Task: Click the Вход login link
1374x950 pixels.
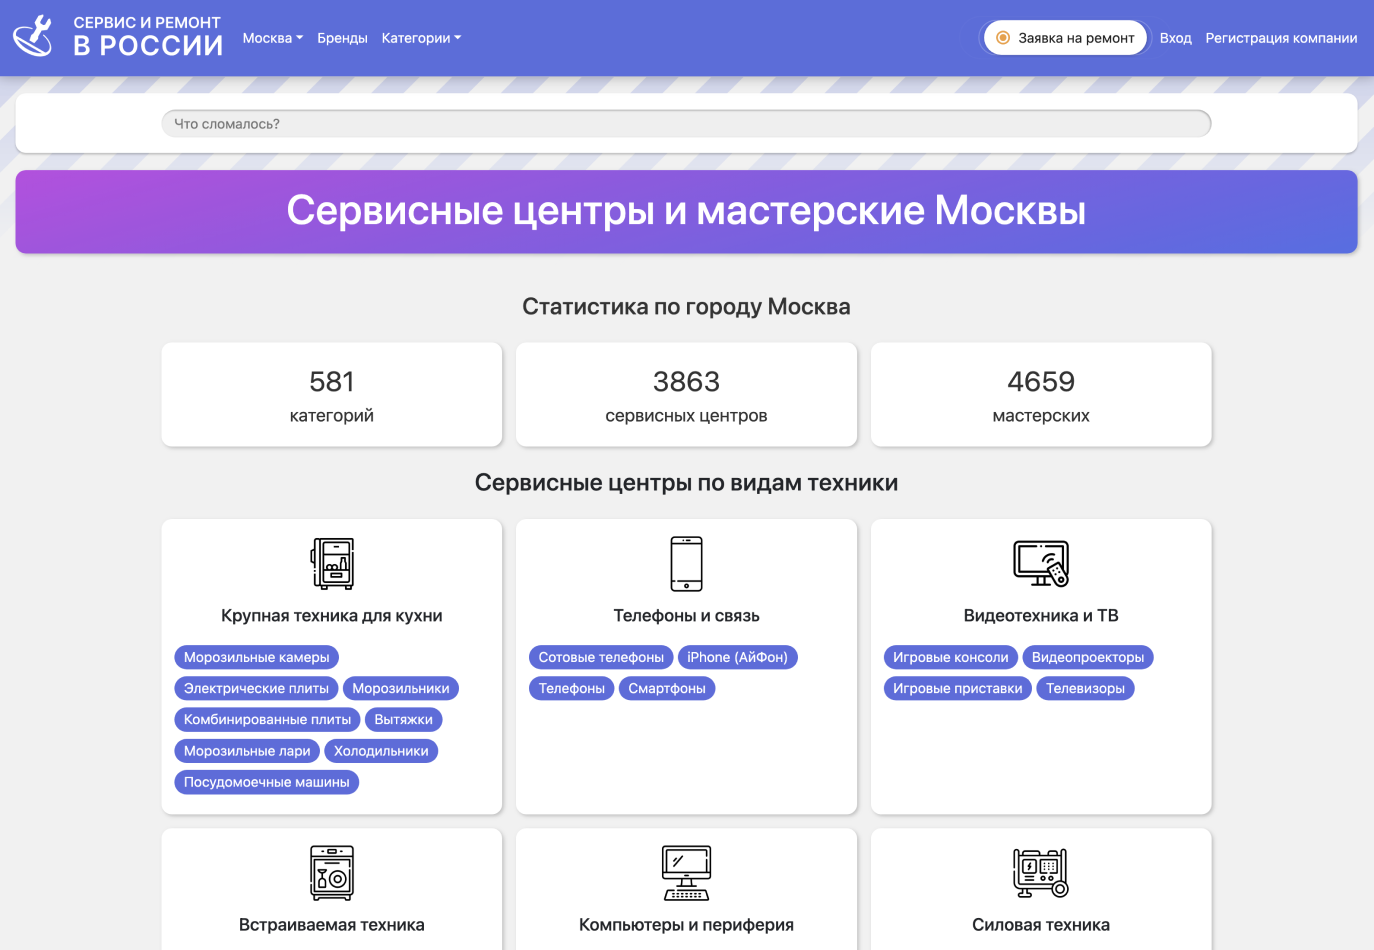Action: pyautogui.click(x=1175, y=38)
